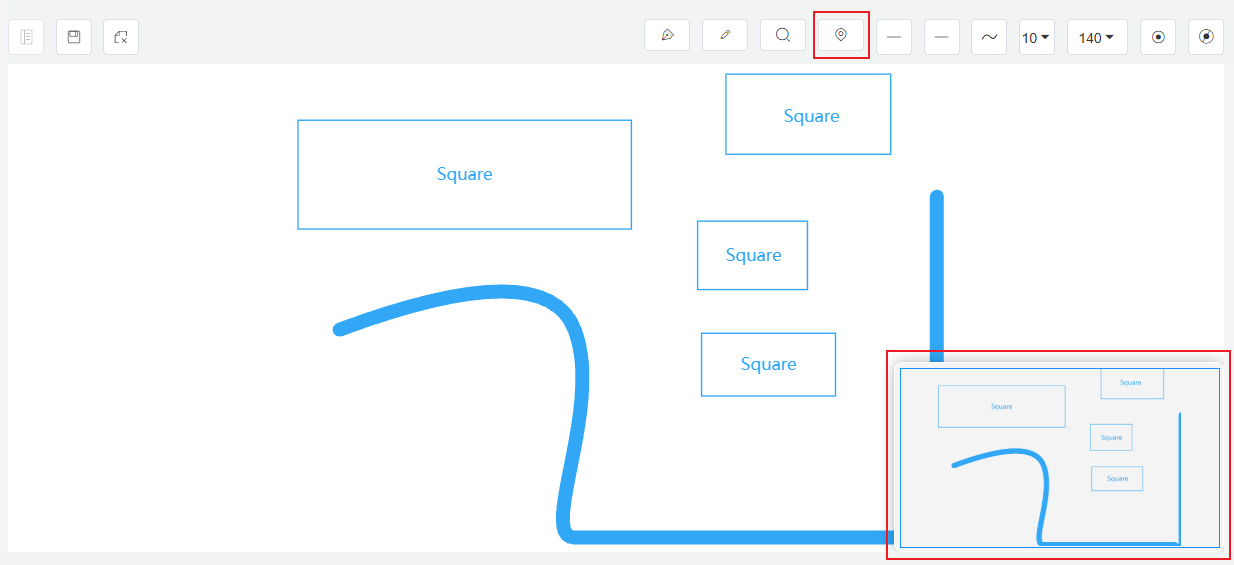
Task: Select the pencil tool
Action: (725, 36)
